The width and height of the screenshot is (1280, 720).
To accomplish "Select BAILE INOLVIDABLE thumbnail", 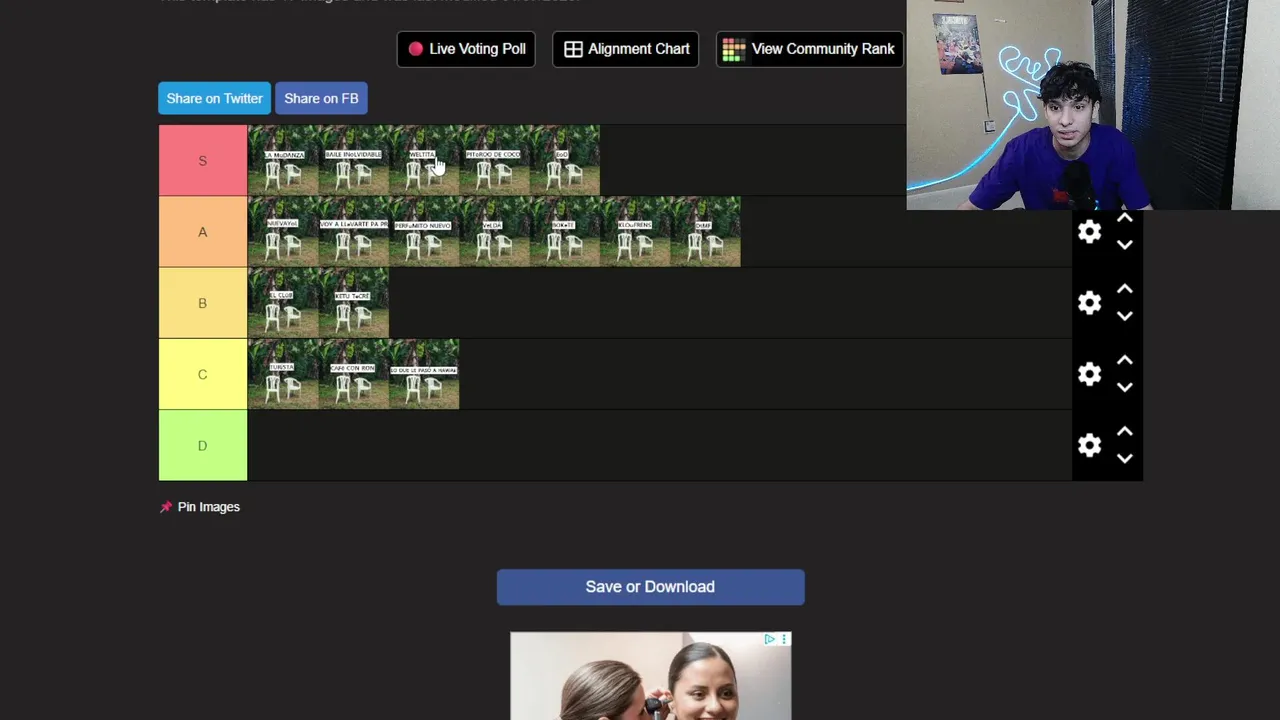I will click(x=353, y=160).
